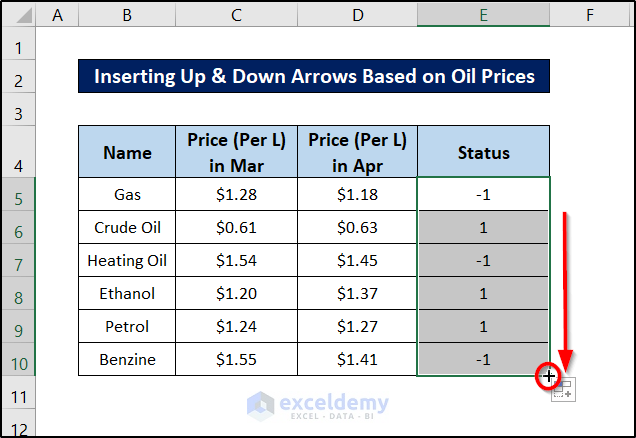636x438 pixels.
Task: Select Petrol April price $1.27
Action: click(355, 326)
